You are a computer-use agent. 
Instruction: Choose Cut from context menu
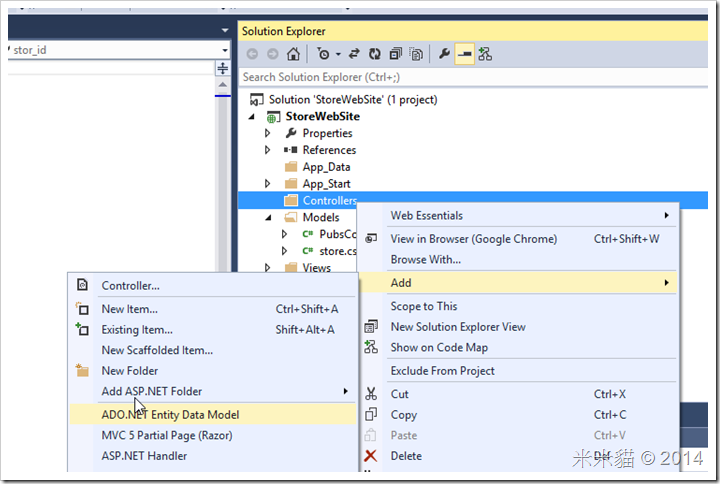(518, 394)
